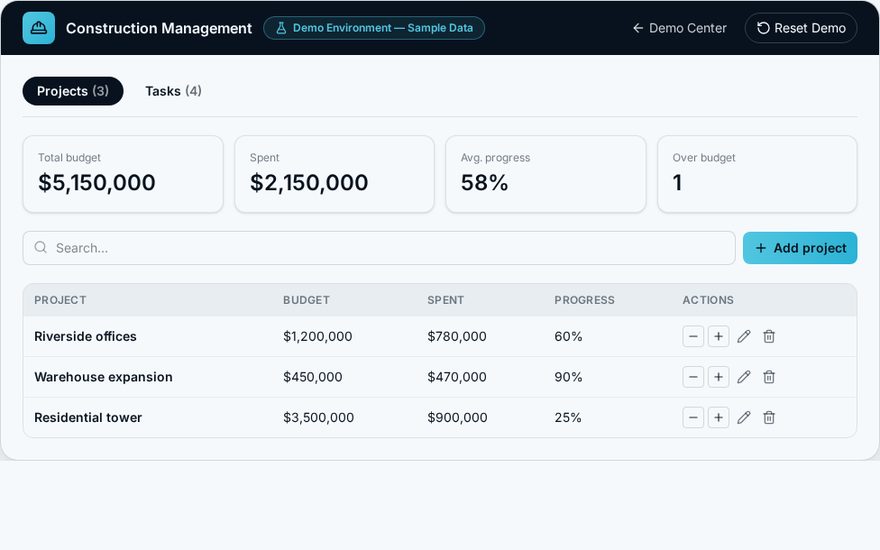Click the Reset Demo button

[801, 28]
